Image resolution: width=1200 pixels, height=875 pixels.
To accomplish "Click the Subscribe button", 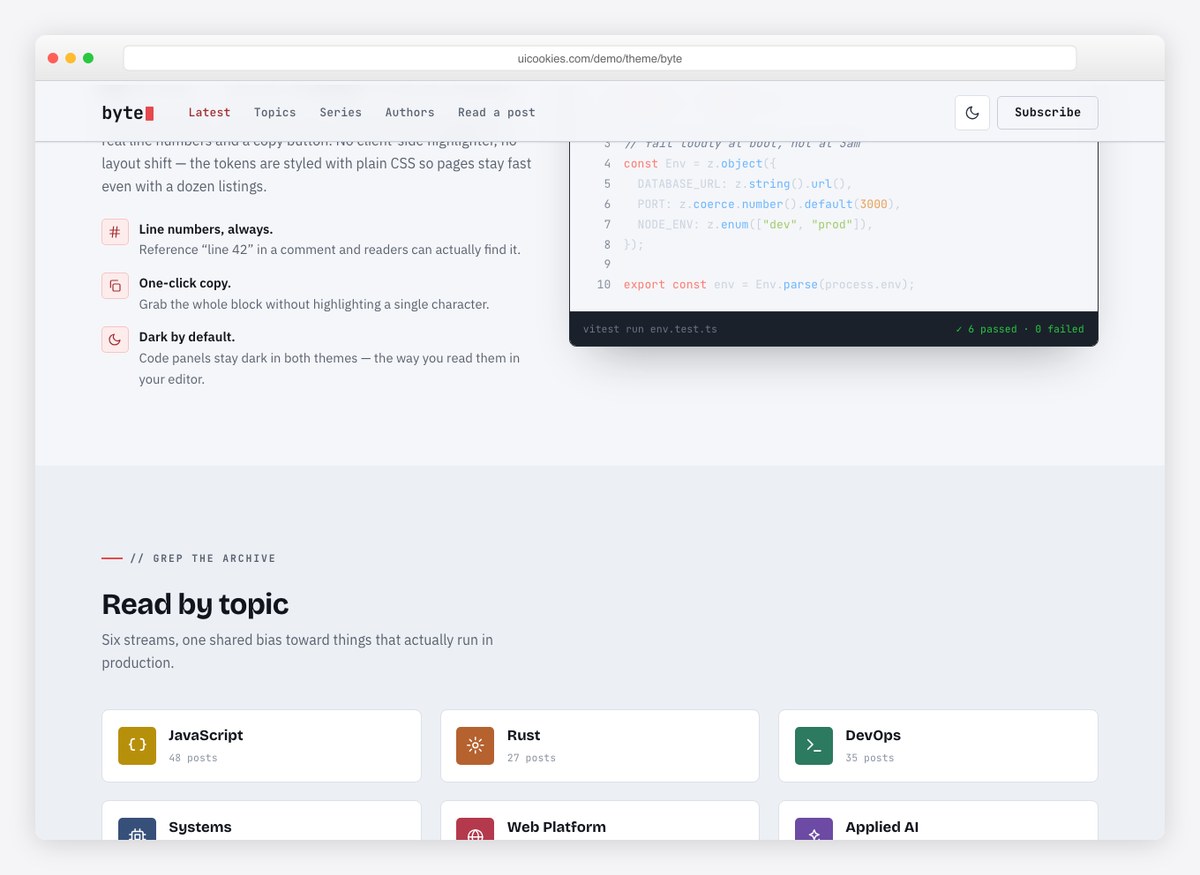I will coord(1047,113).
